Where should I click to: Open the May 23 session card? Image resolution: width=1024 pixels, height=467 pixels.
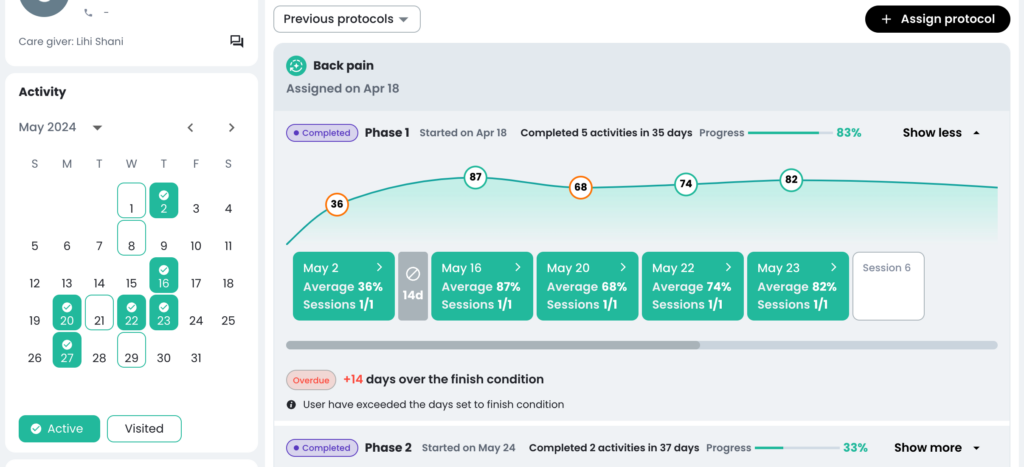tap(797, 286)
